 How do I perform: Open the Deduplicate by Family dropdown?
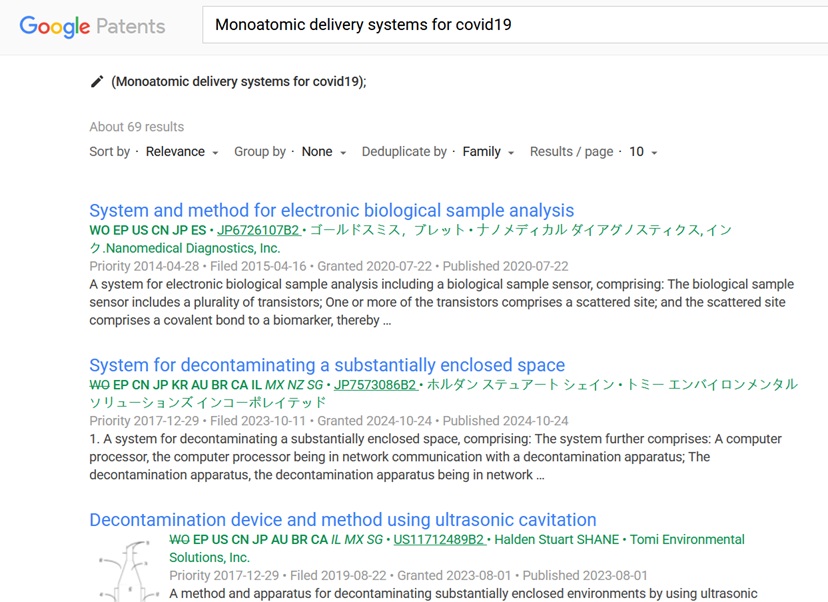pyautogui.click(x=488, y=152)
